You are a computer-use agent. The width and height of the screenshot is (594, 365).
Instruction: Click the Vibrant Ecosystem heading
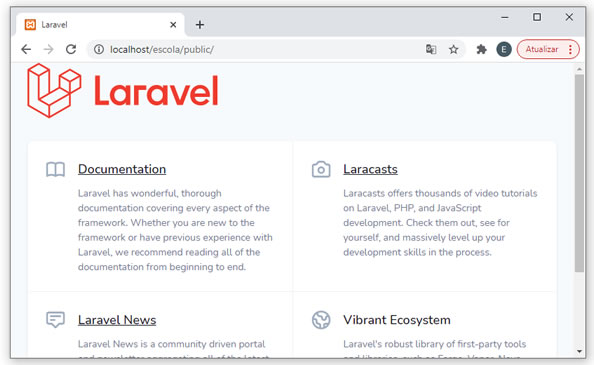(x=397, y=320)
